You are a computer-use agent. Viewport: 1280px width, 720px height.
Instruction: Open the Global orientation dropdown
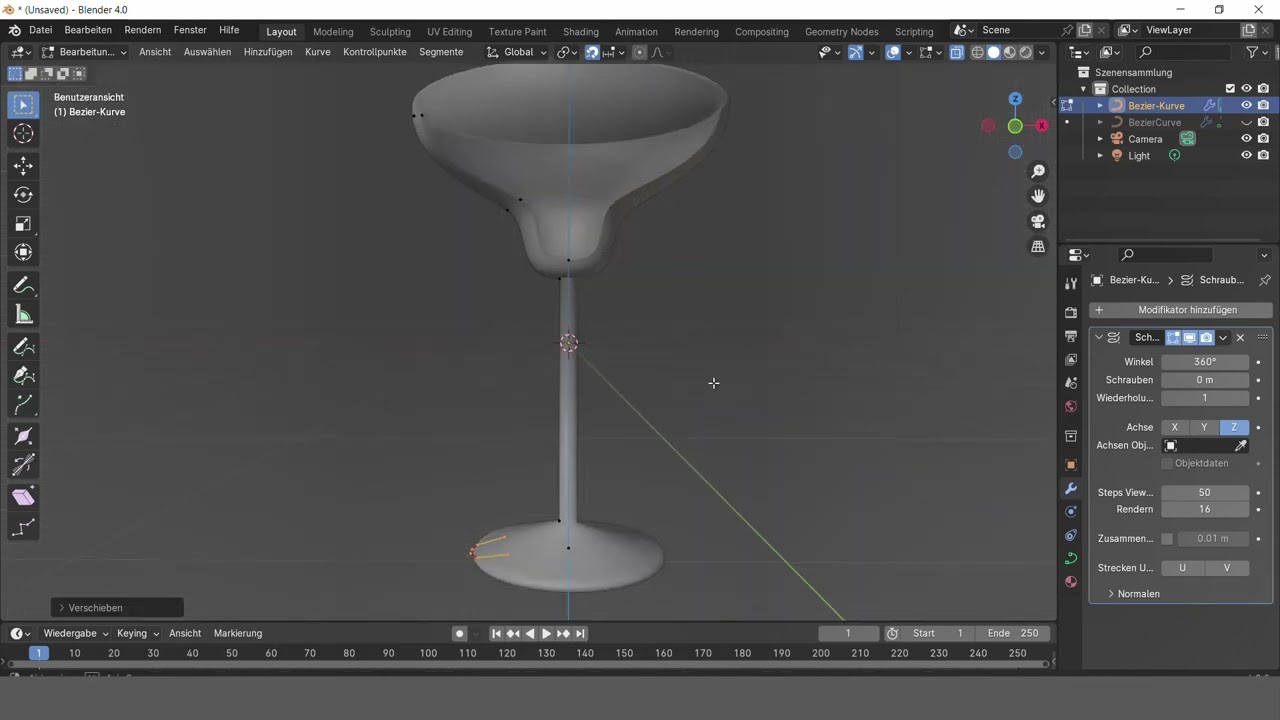pos(517,52)
